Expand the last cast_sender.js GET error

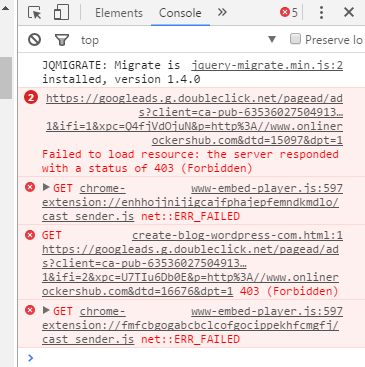[46, 310]
